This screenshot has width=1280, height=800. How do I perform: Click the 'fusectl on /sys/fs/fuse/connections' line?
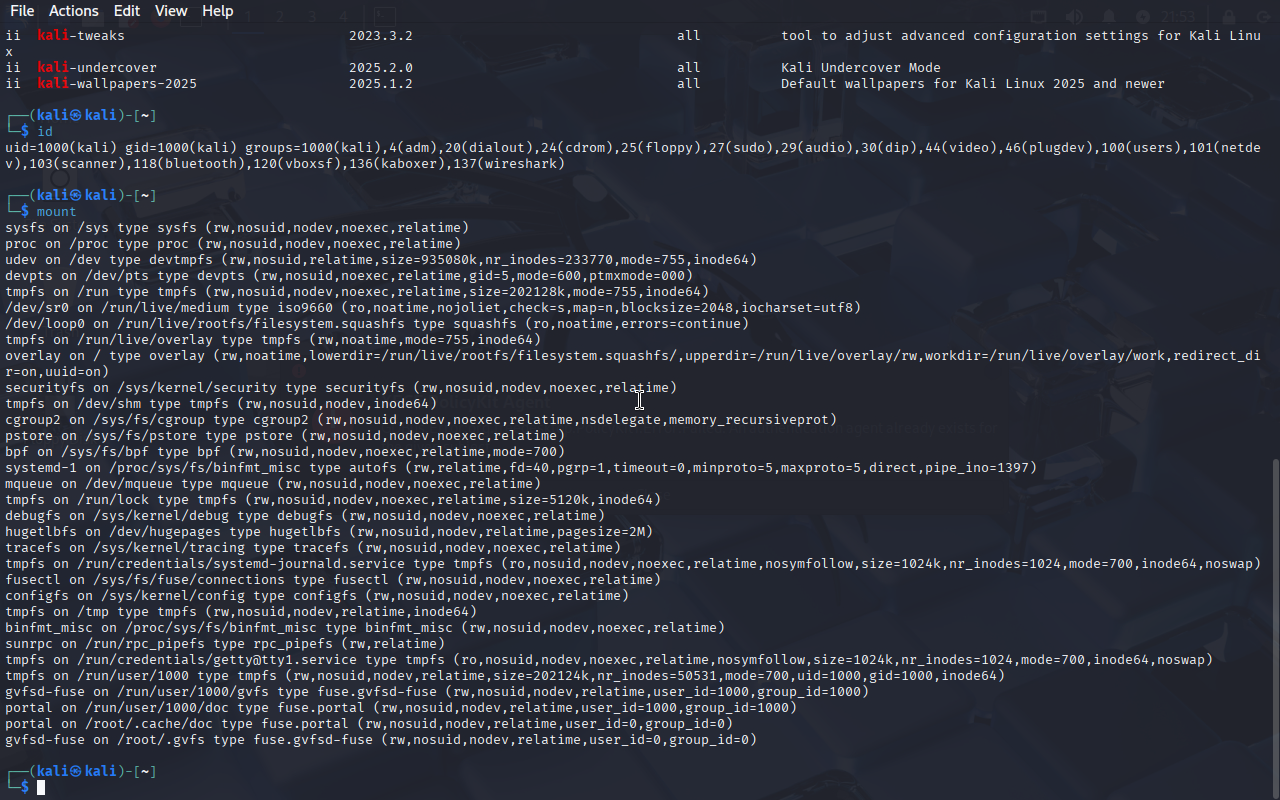tap(333, 580)
